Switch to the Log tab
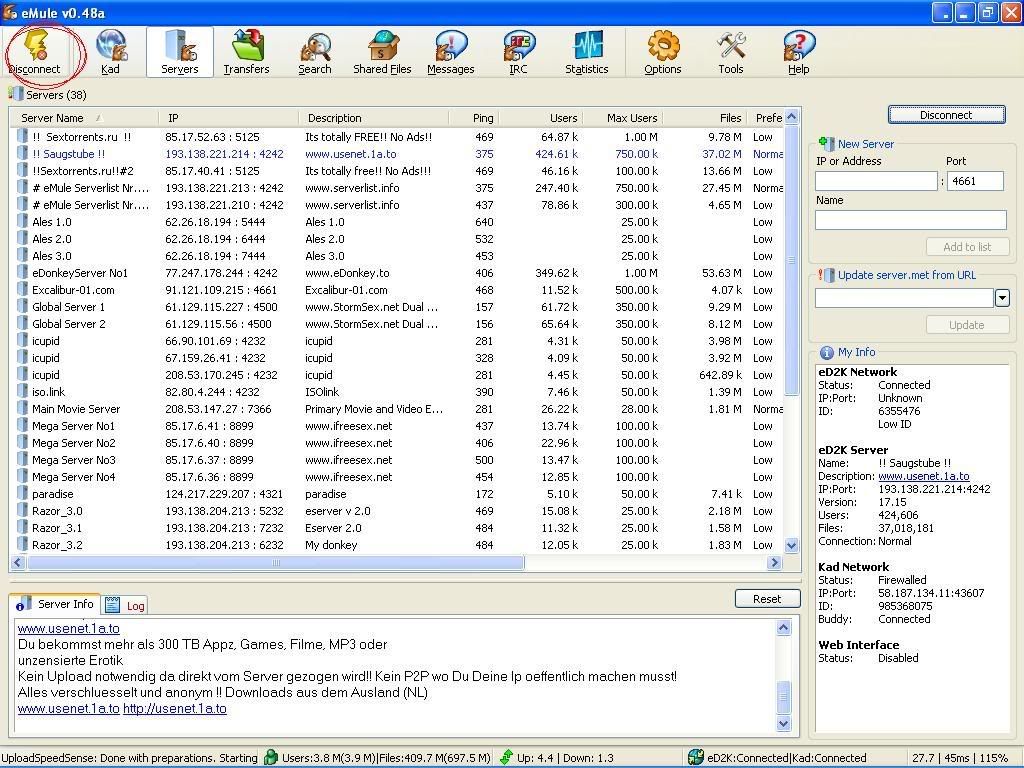The width and height of the screenshot is (1024, 768). click(x=126, y=605)
